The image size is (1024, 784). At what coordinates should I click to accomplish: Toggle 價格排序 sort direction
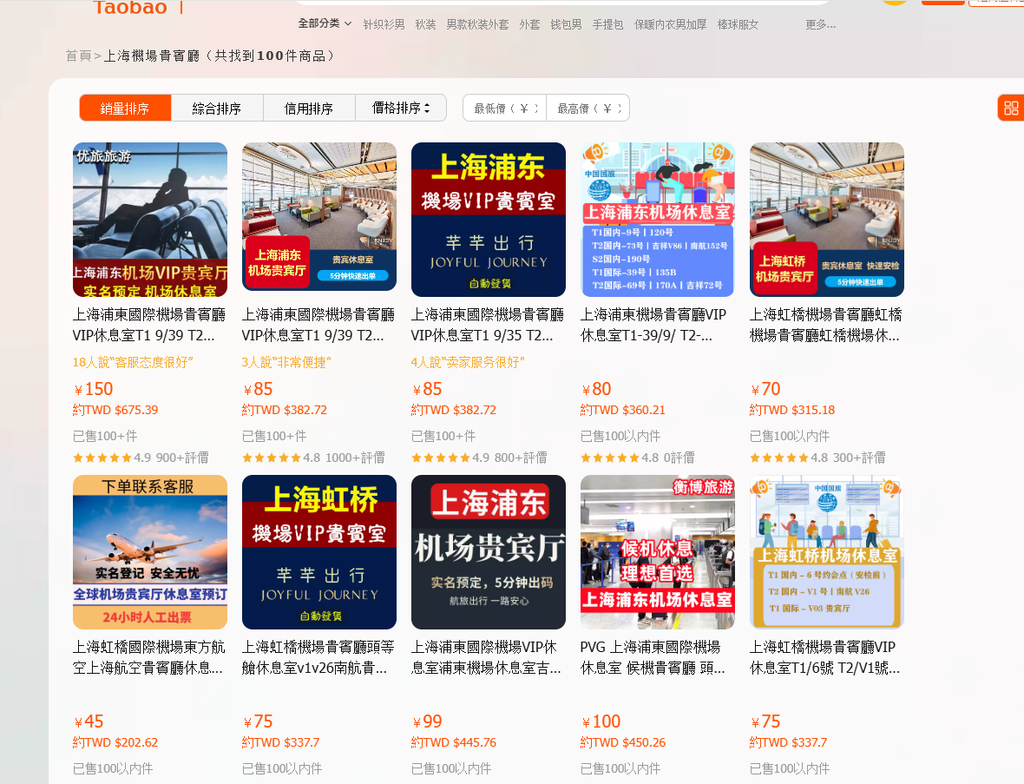point(401,108)
